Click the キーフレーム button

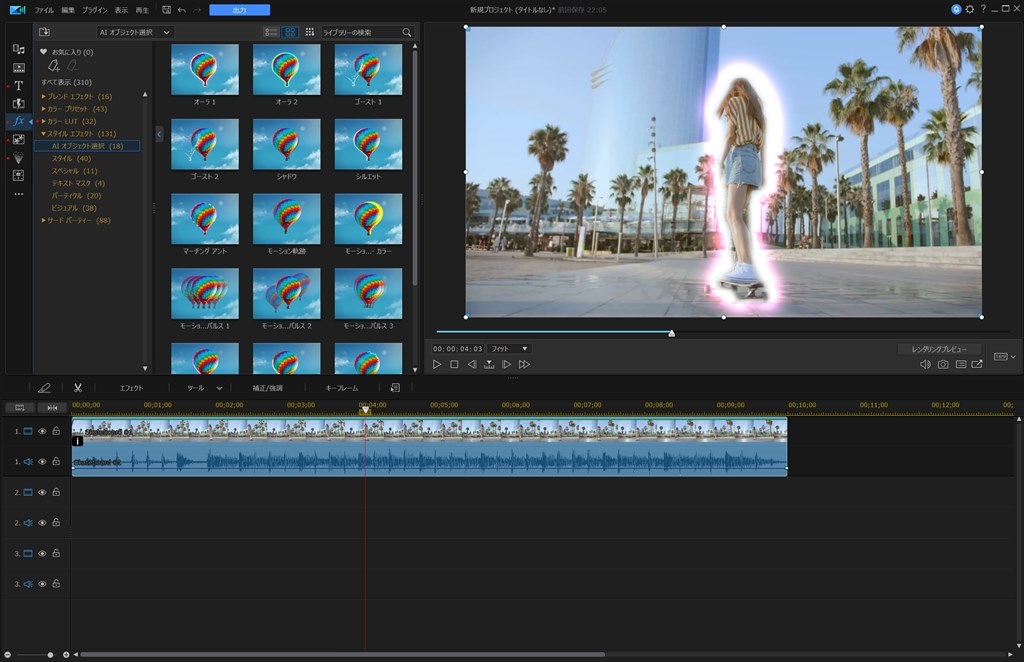coord(341,387)
